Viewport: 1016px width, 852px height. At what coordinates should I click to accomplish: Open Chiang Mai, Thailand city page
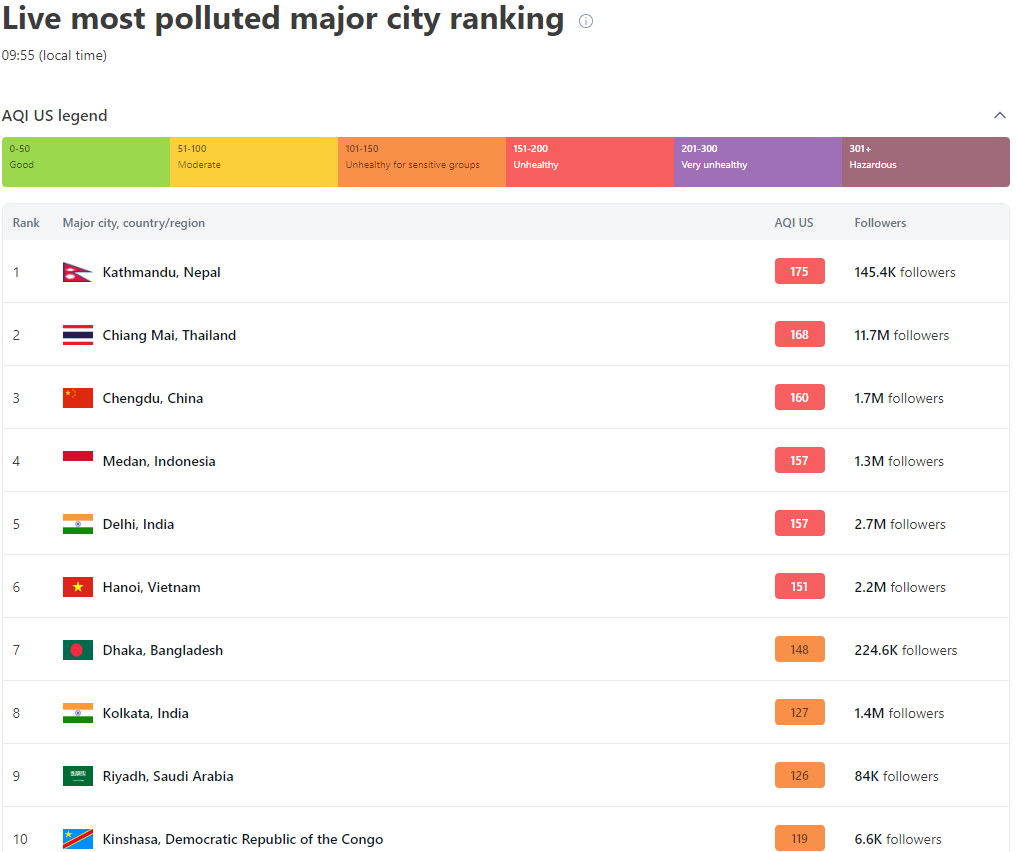169,335
